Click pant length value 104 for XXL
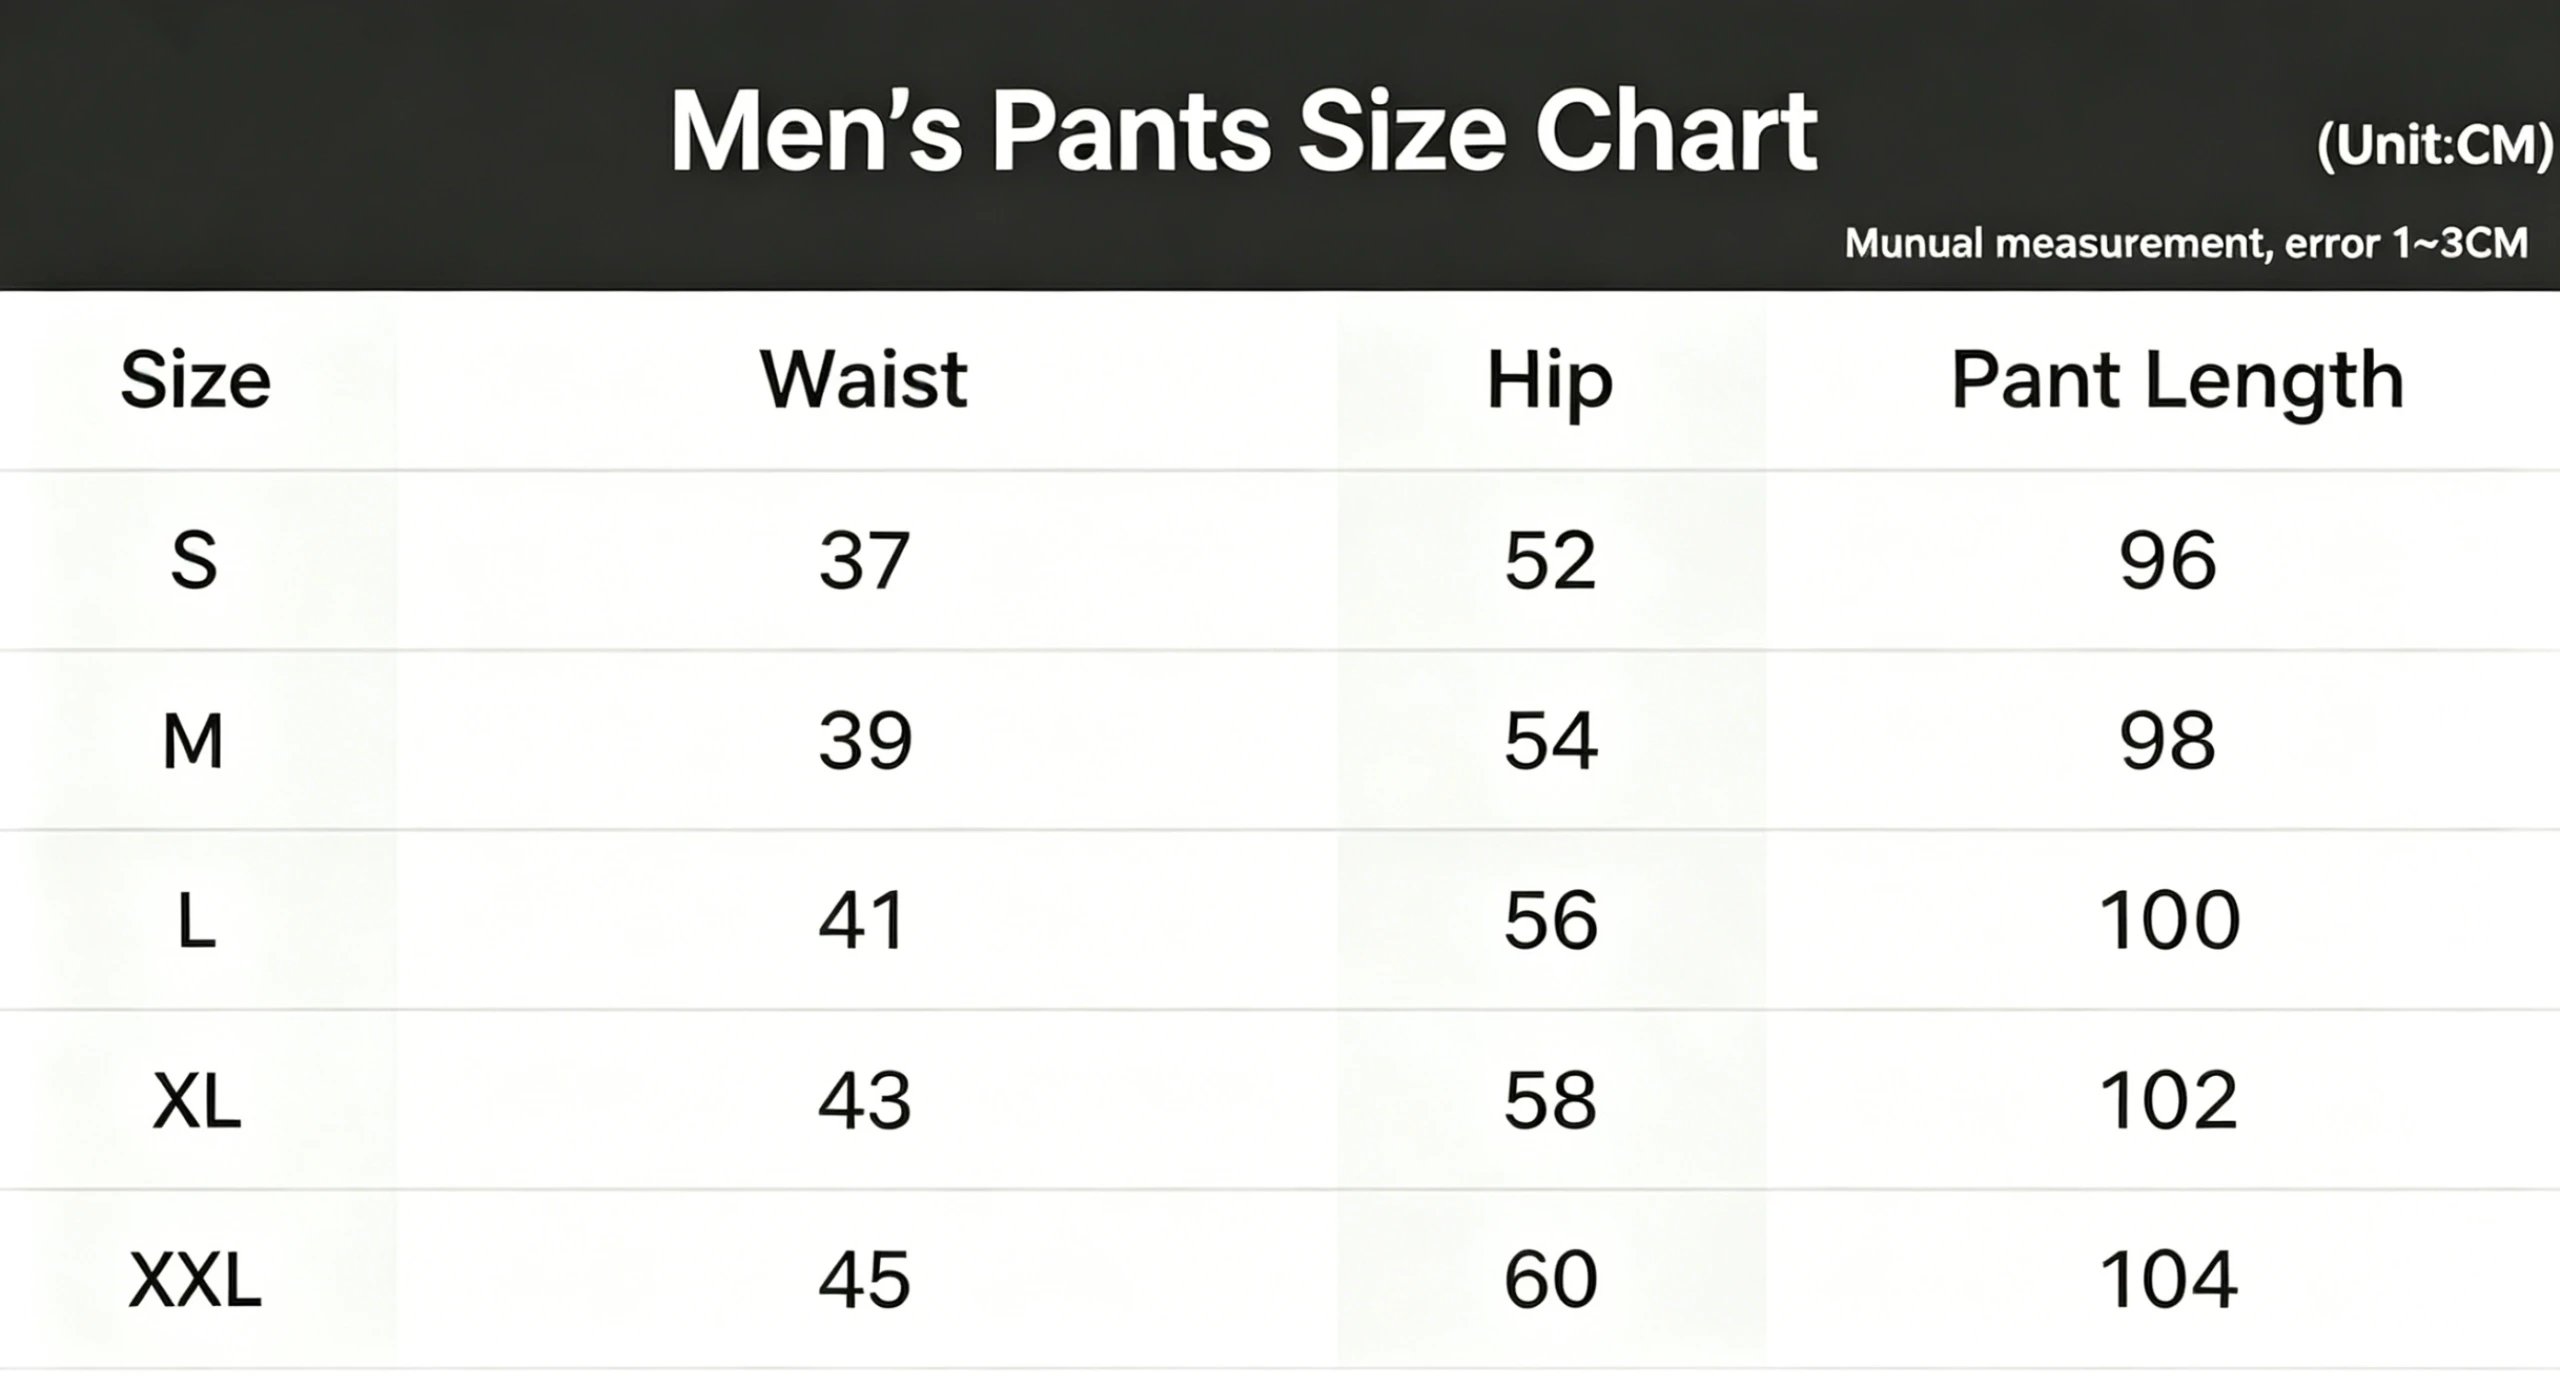The height and width of the screenshot is (1387, 2560). [x=2168, y=1281]
